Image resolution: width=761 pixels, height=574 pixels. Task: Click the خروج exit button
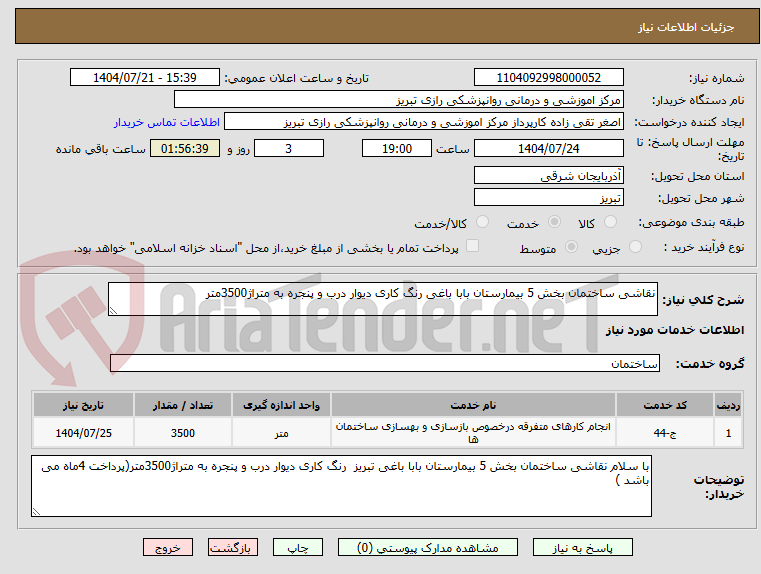(x=168, y=547)
